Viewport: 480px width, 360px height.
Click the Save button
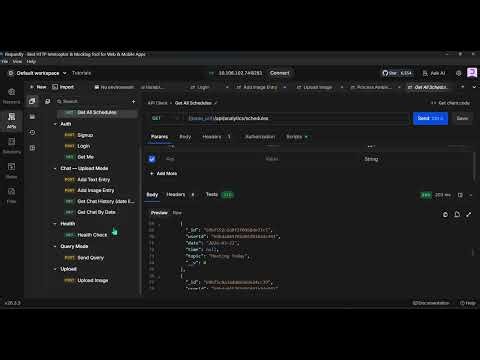point(462,118)
